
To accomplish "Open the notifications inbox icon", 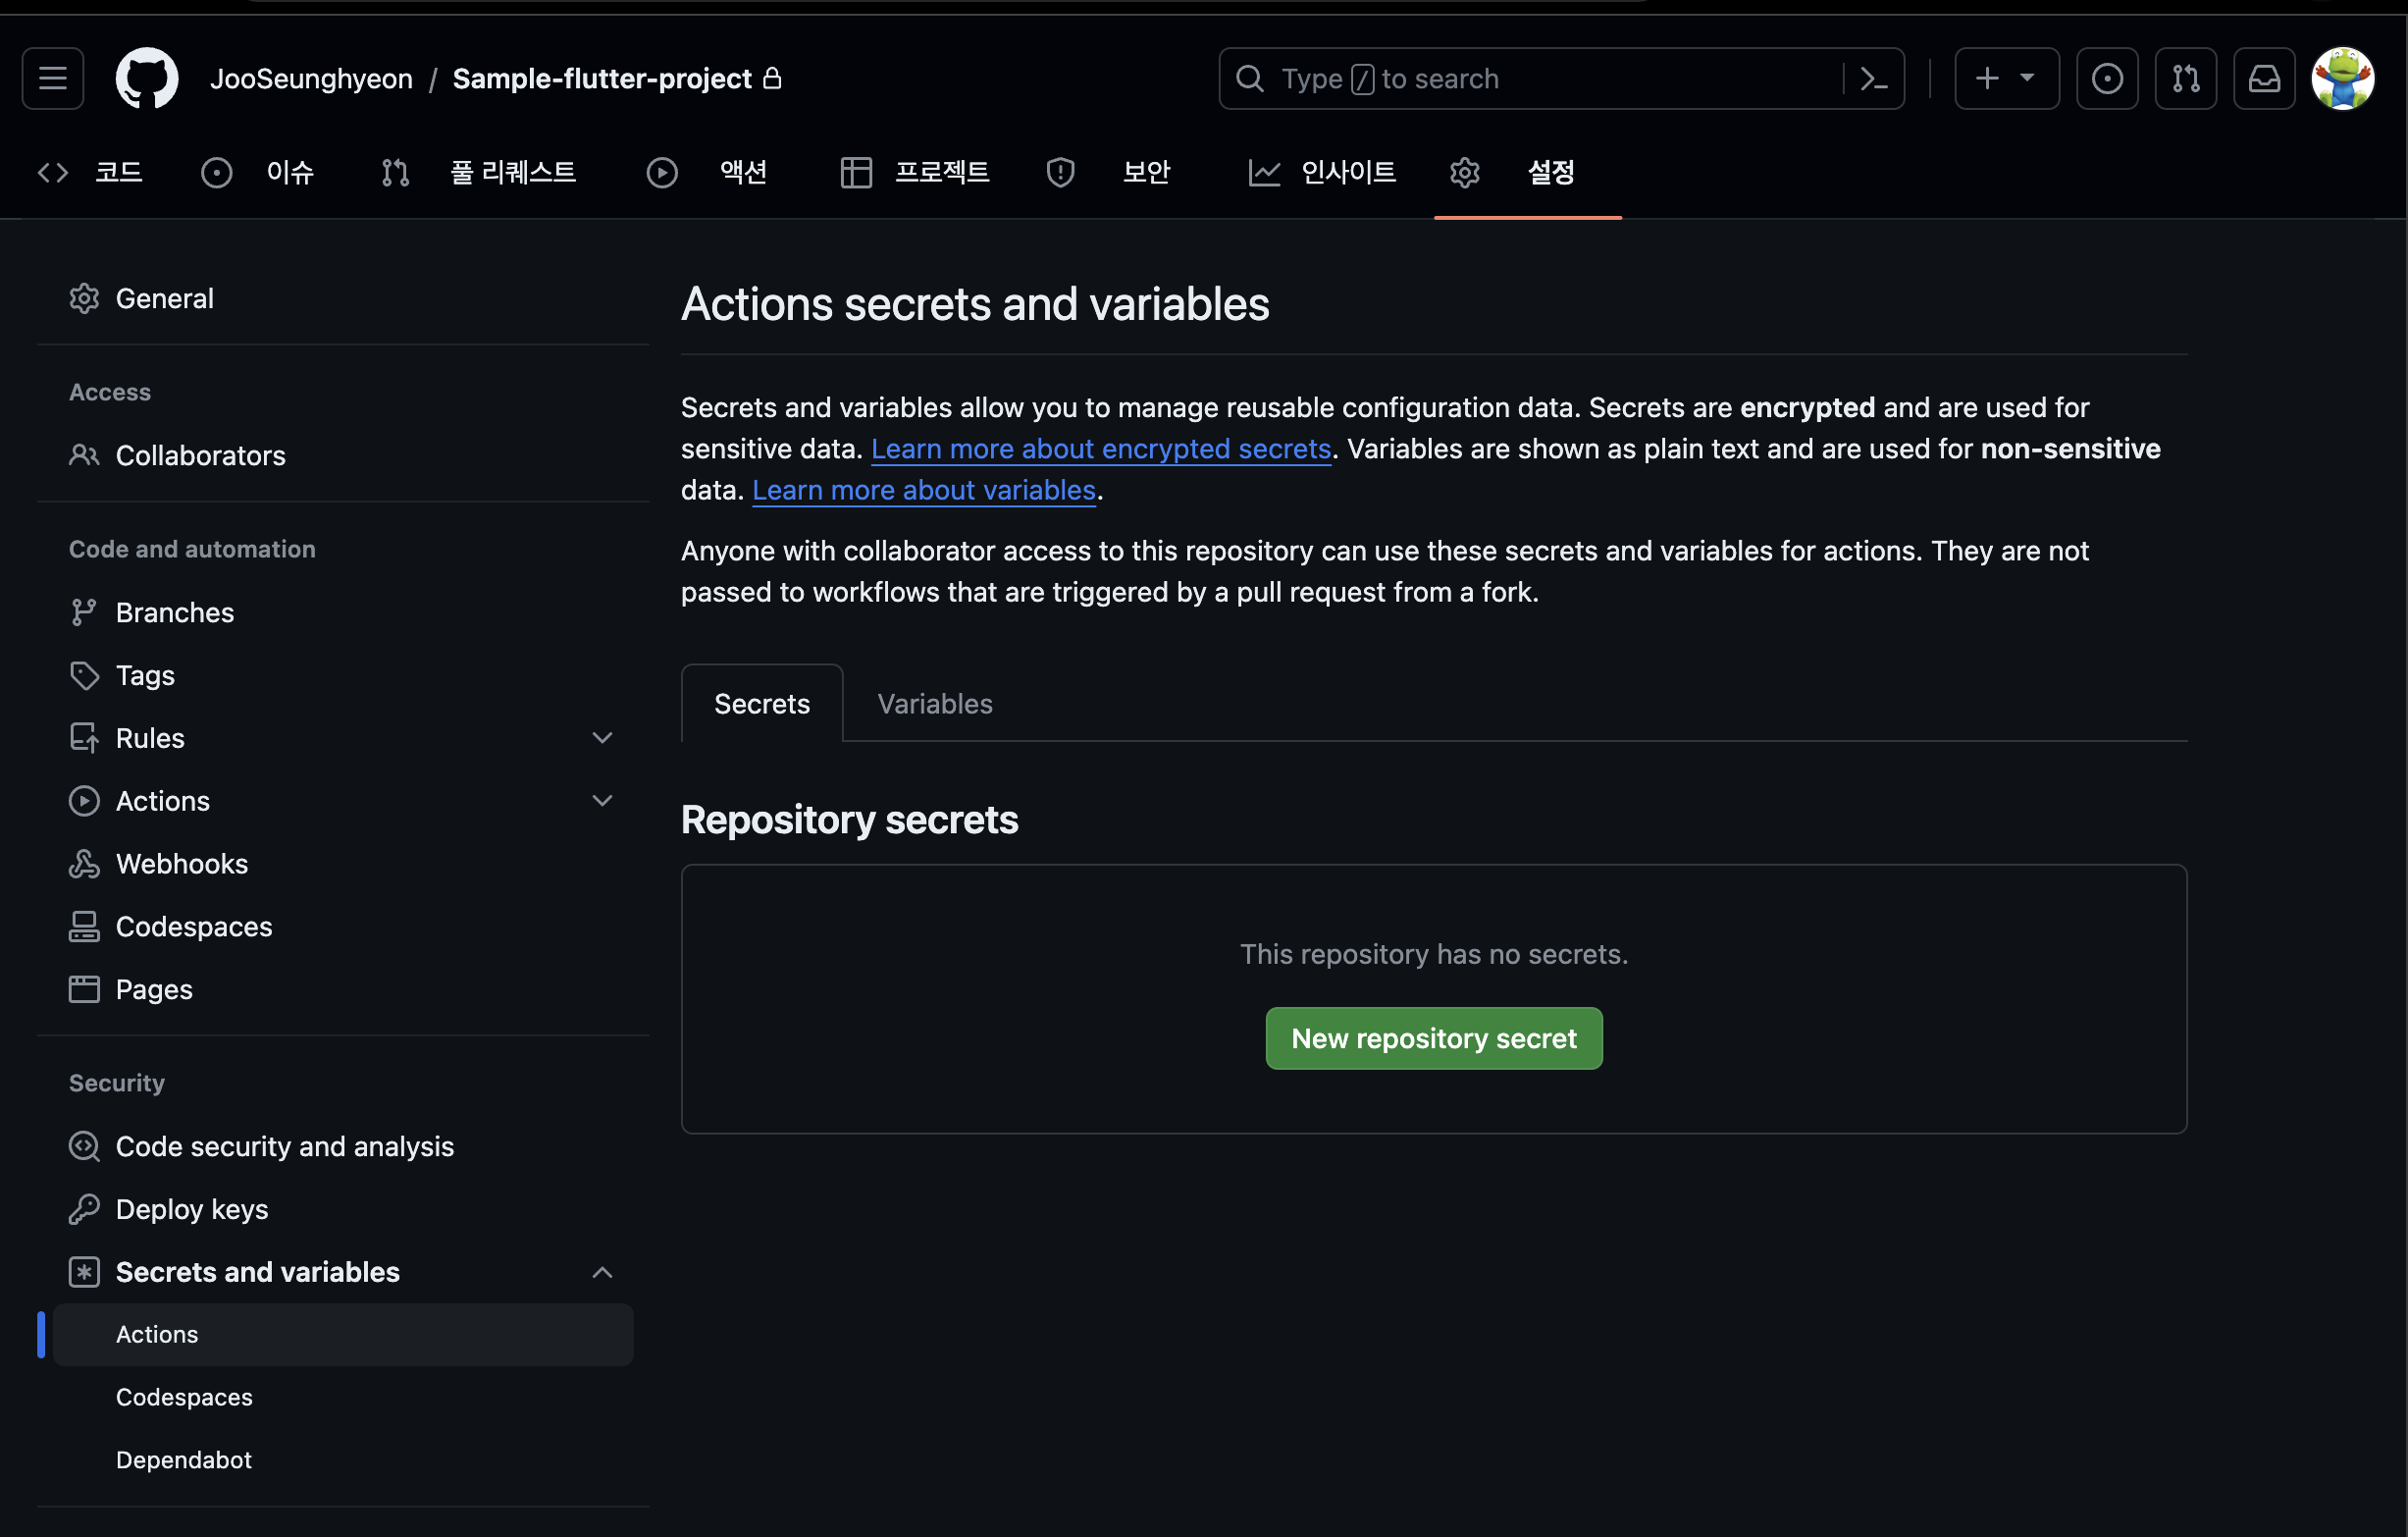I will click(x=2264, y=78).
